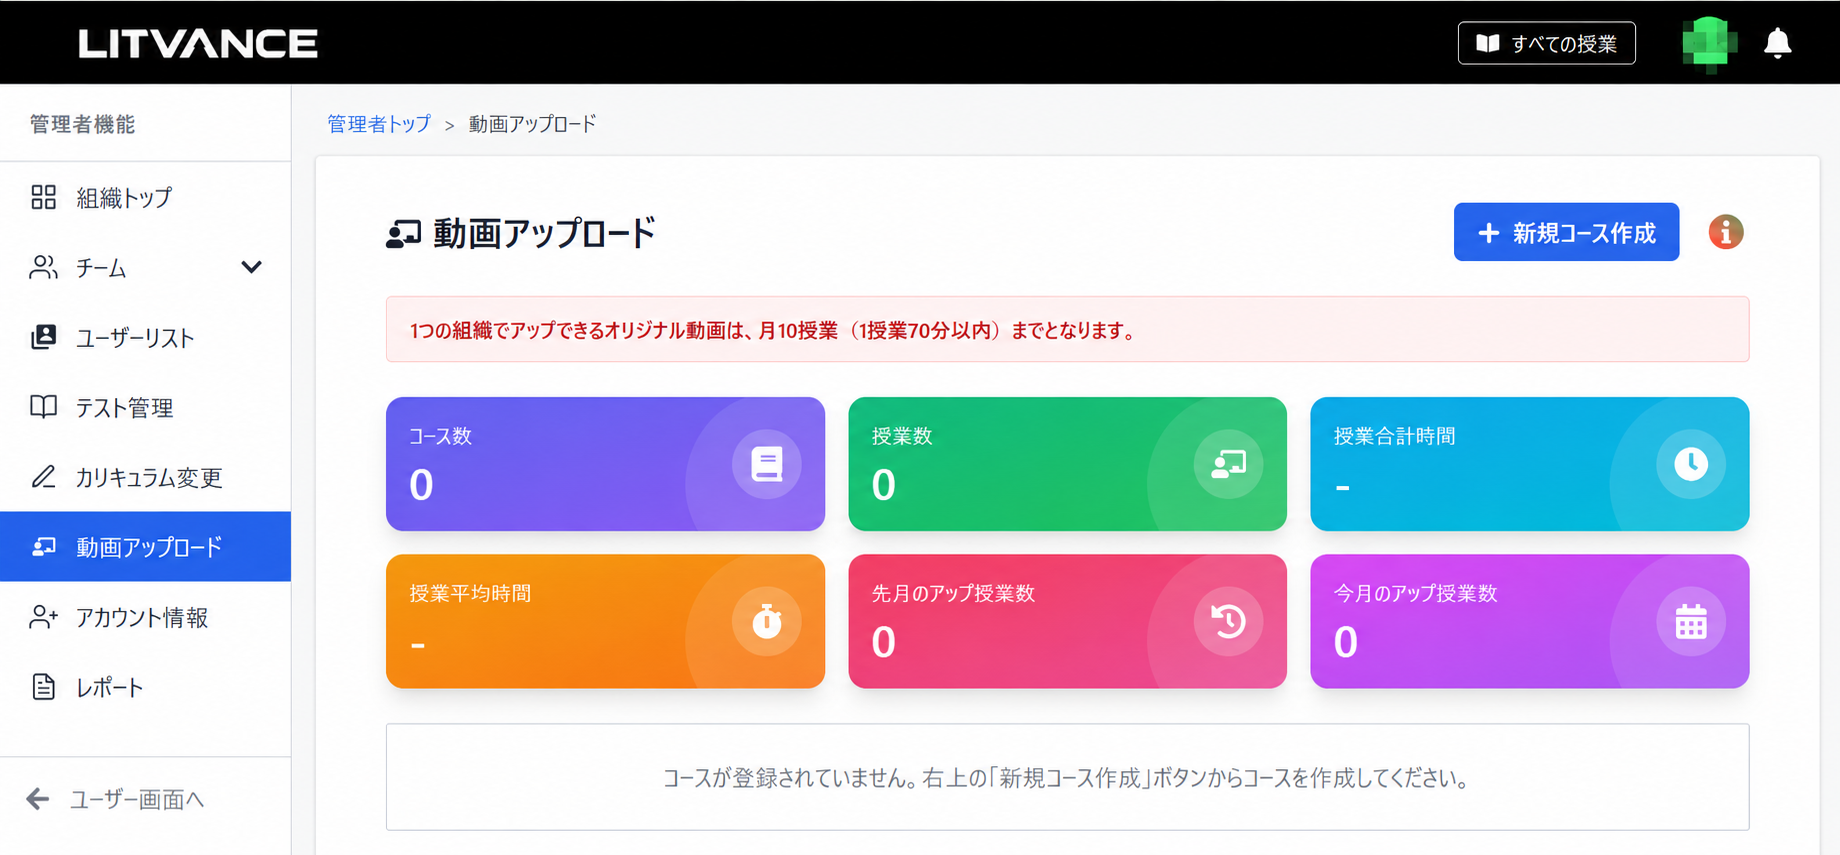1840x855 pixels.
Task: Click the document icon beside レポート
Action: click(43, 687)
